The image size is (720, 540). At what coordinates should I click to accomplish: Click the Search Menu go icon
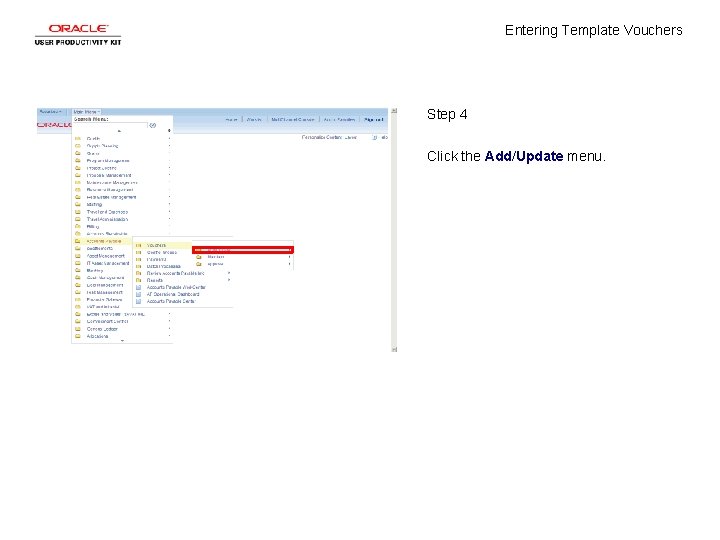pos(153,125)
